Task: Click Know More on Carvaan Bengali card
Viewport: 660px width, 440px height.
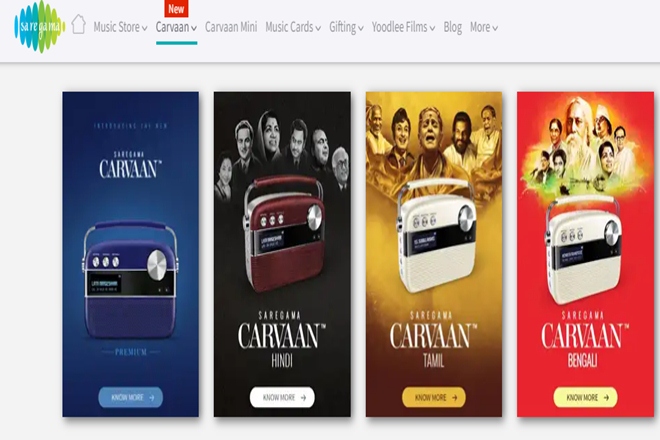Action: [x=585, y=397]
